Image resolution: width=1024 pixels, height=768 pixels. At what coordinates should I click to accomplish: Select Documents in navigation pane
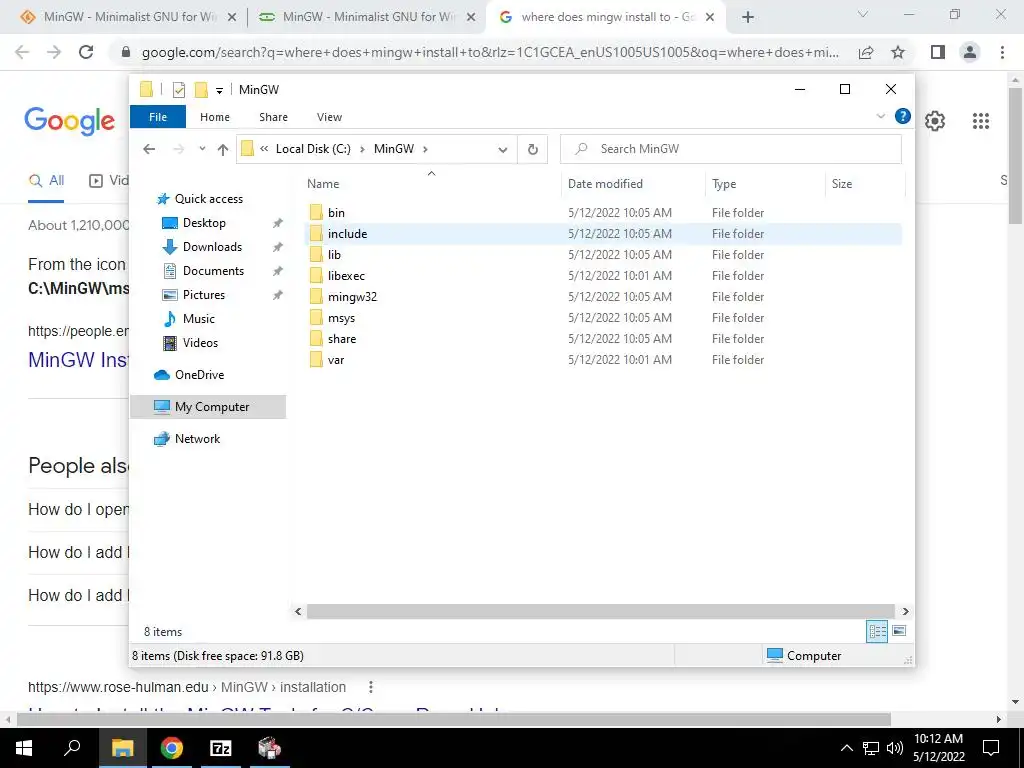click(x=213, y=271)
